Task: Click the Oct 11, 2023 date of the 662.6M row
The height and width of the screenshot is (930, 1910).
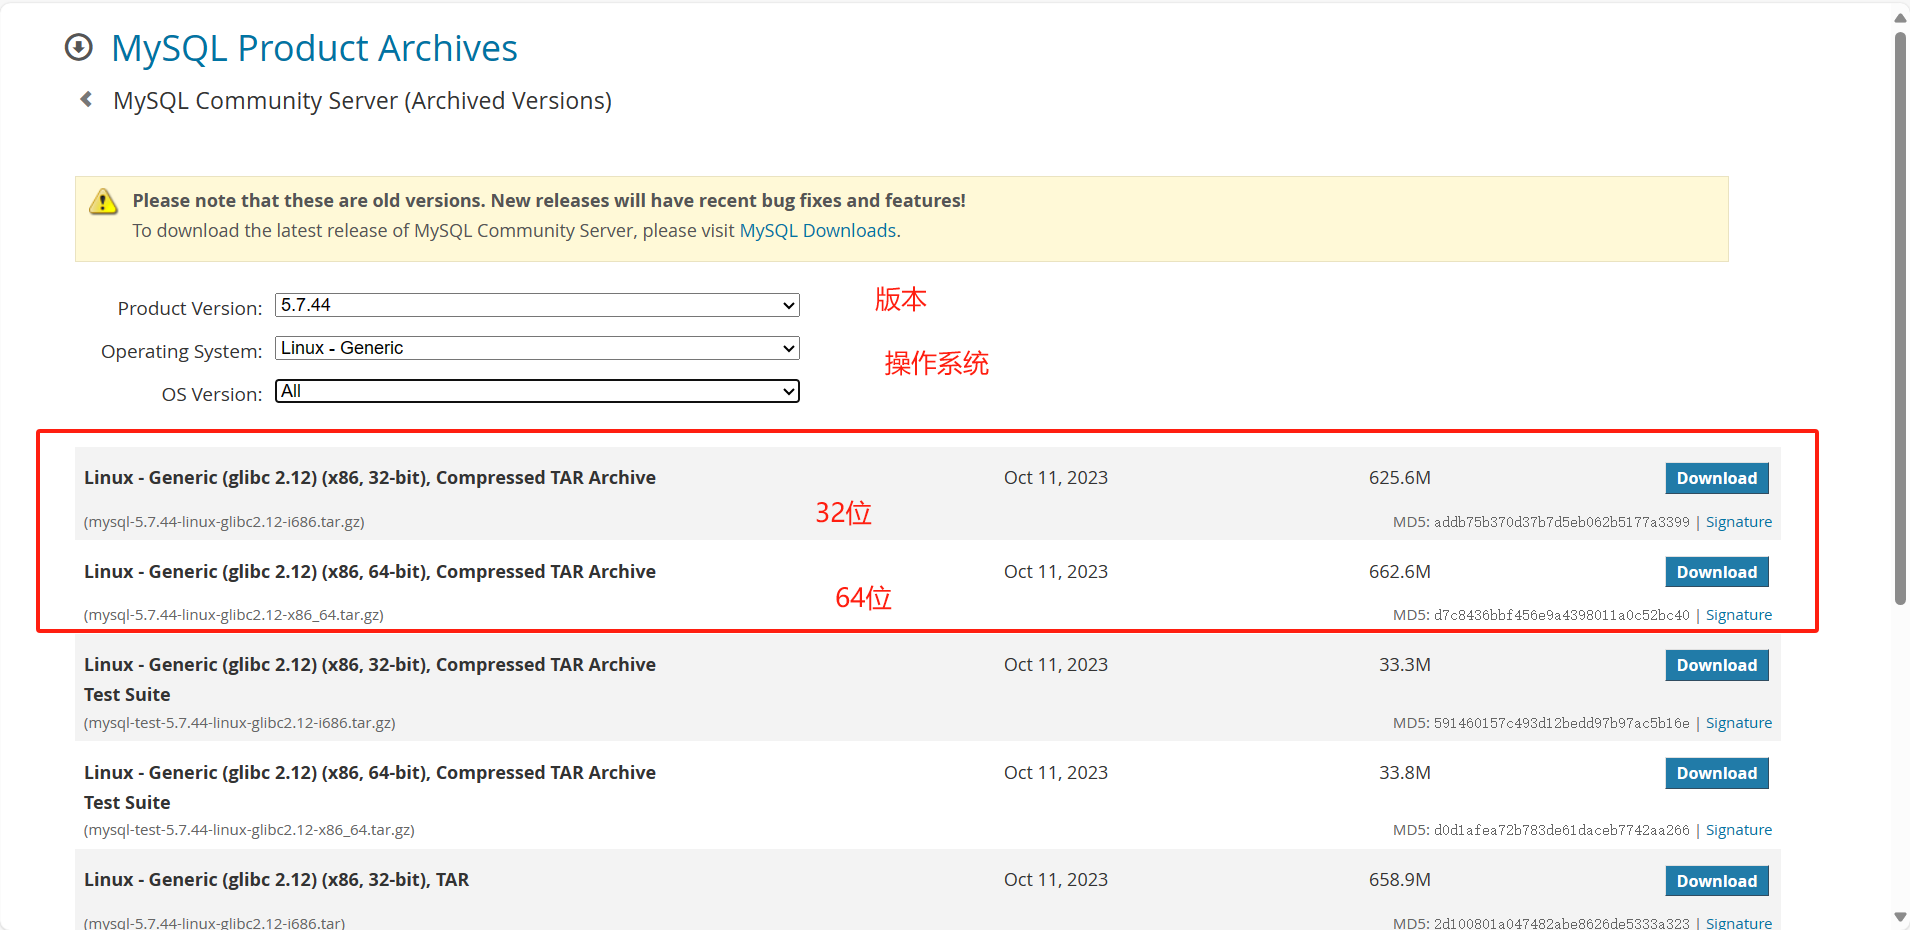Action: [x=1056, y=572]
